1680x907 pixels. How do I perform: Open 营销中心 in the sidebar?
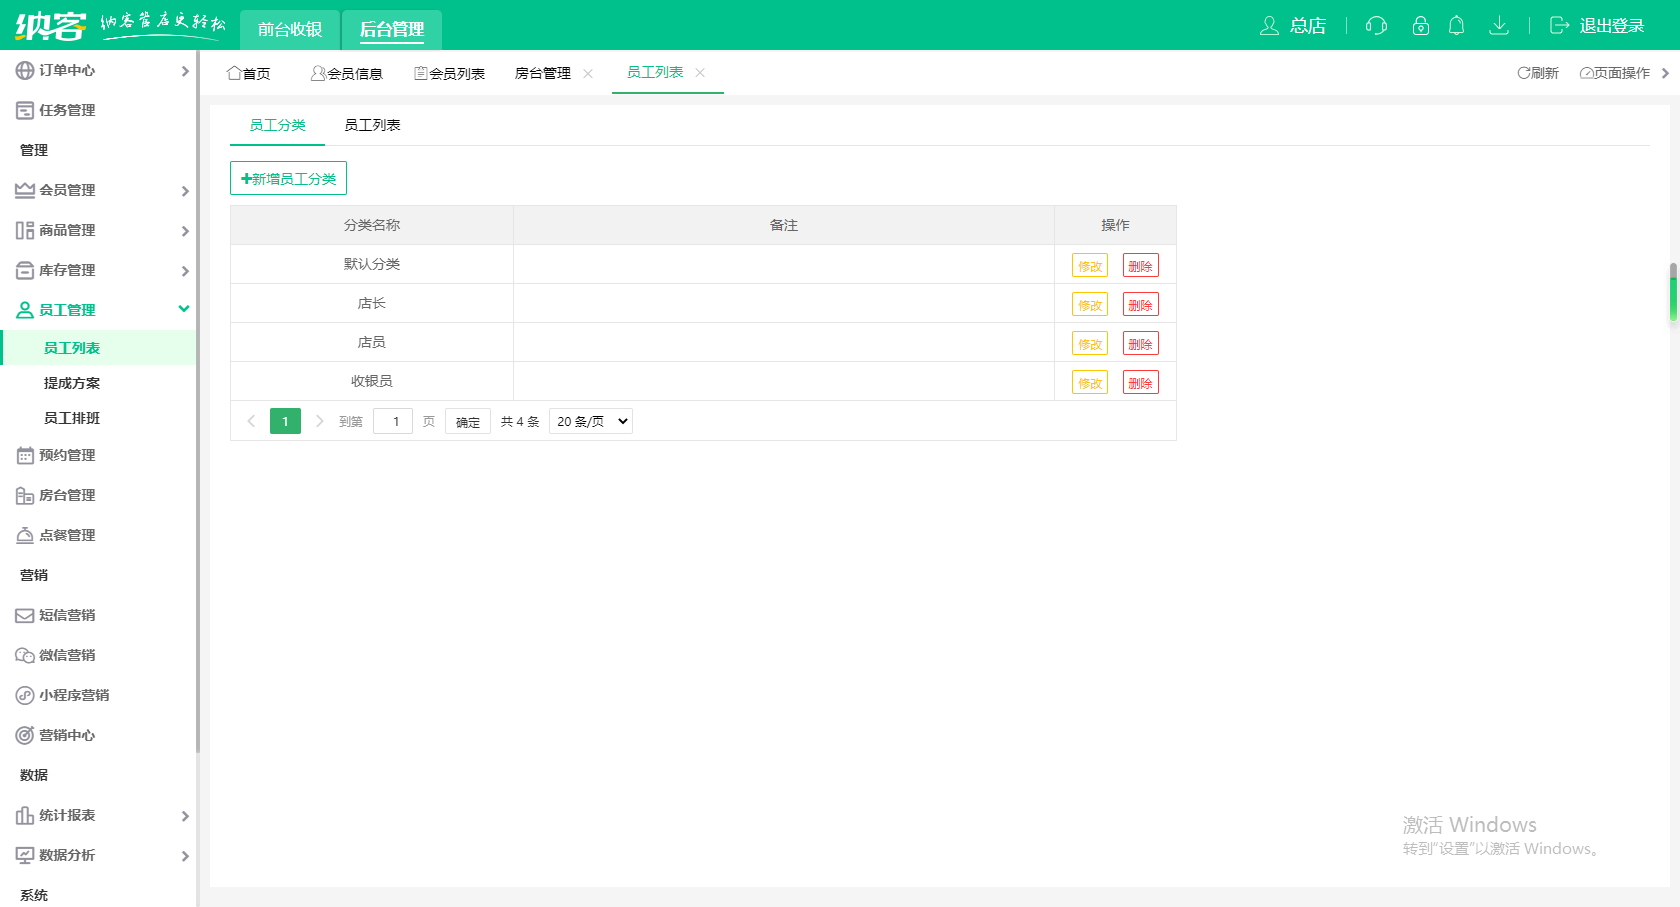(x=67, y=735)
